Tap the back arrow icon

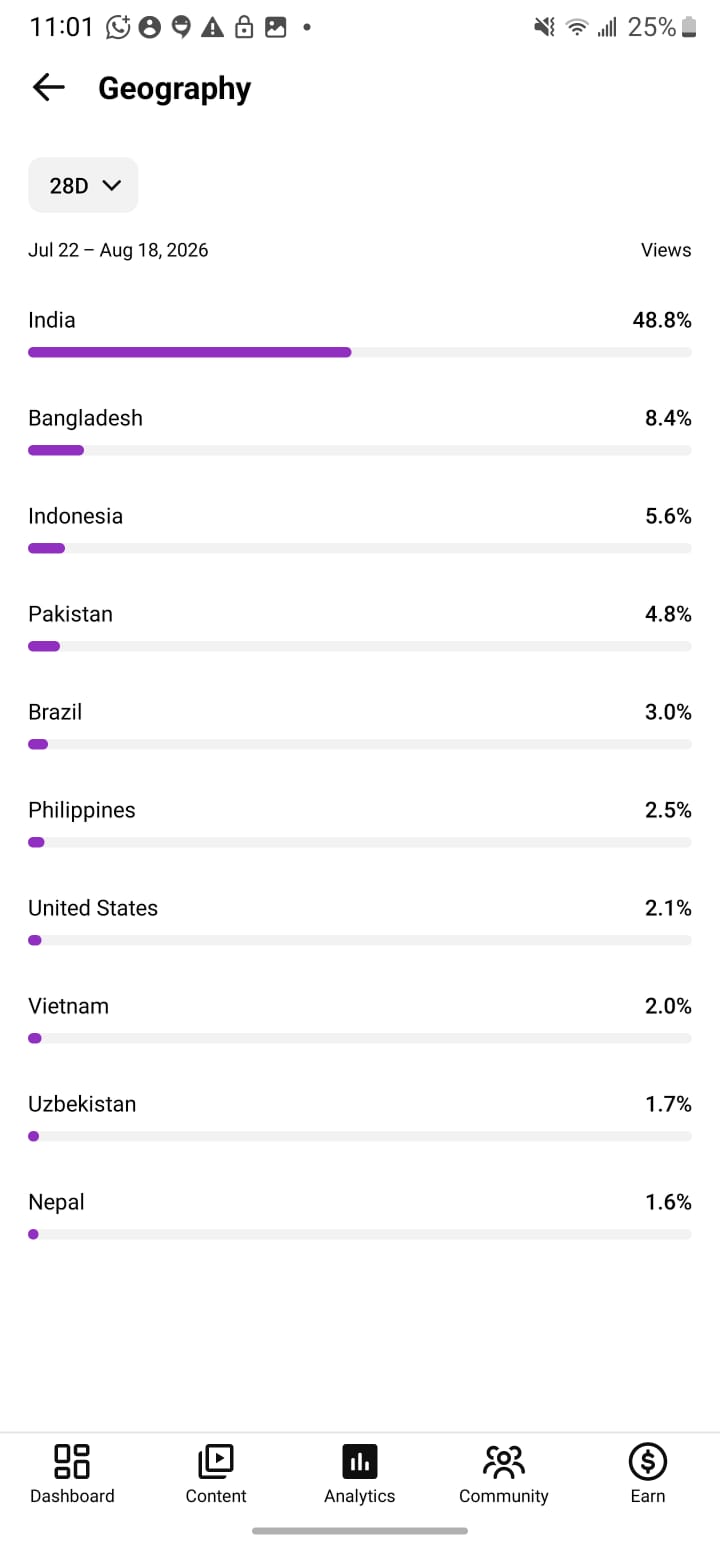[x=48, y=88]
